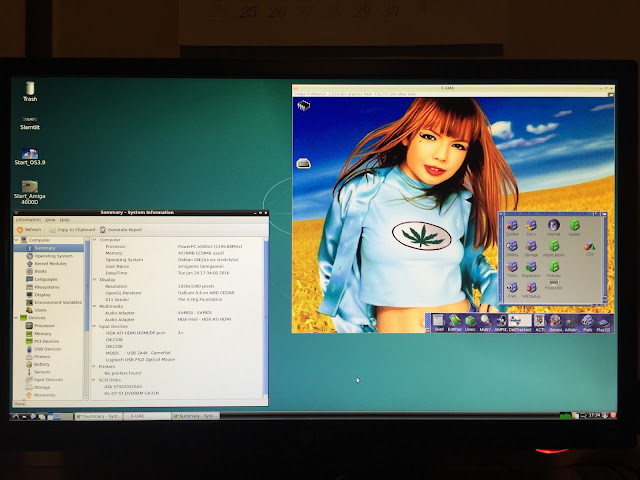Viewport: 640px width, 480px height.
Task: Collapse the Devices tree node in sidebar
Action: pyautogui.click(x=17, y=318)
